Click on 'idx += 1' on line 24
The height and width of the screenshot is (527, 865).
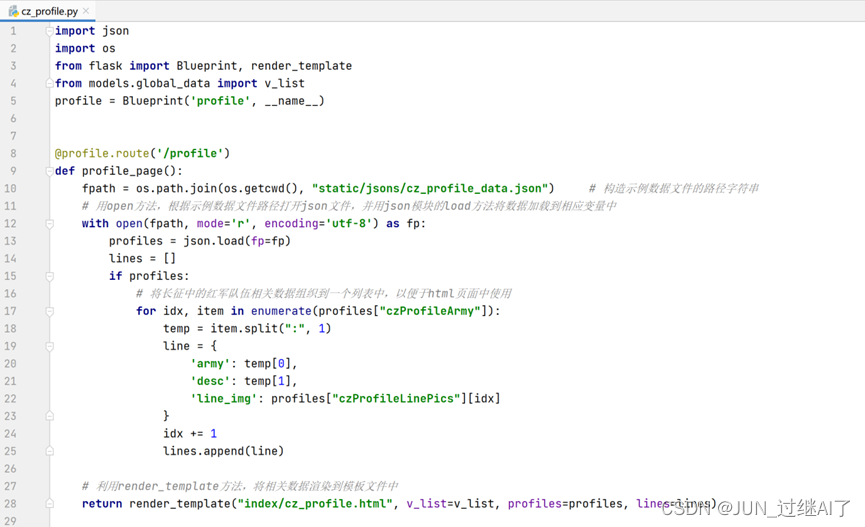190,434
